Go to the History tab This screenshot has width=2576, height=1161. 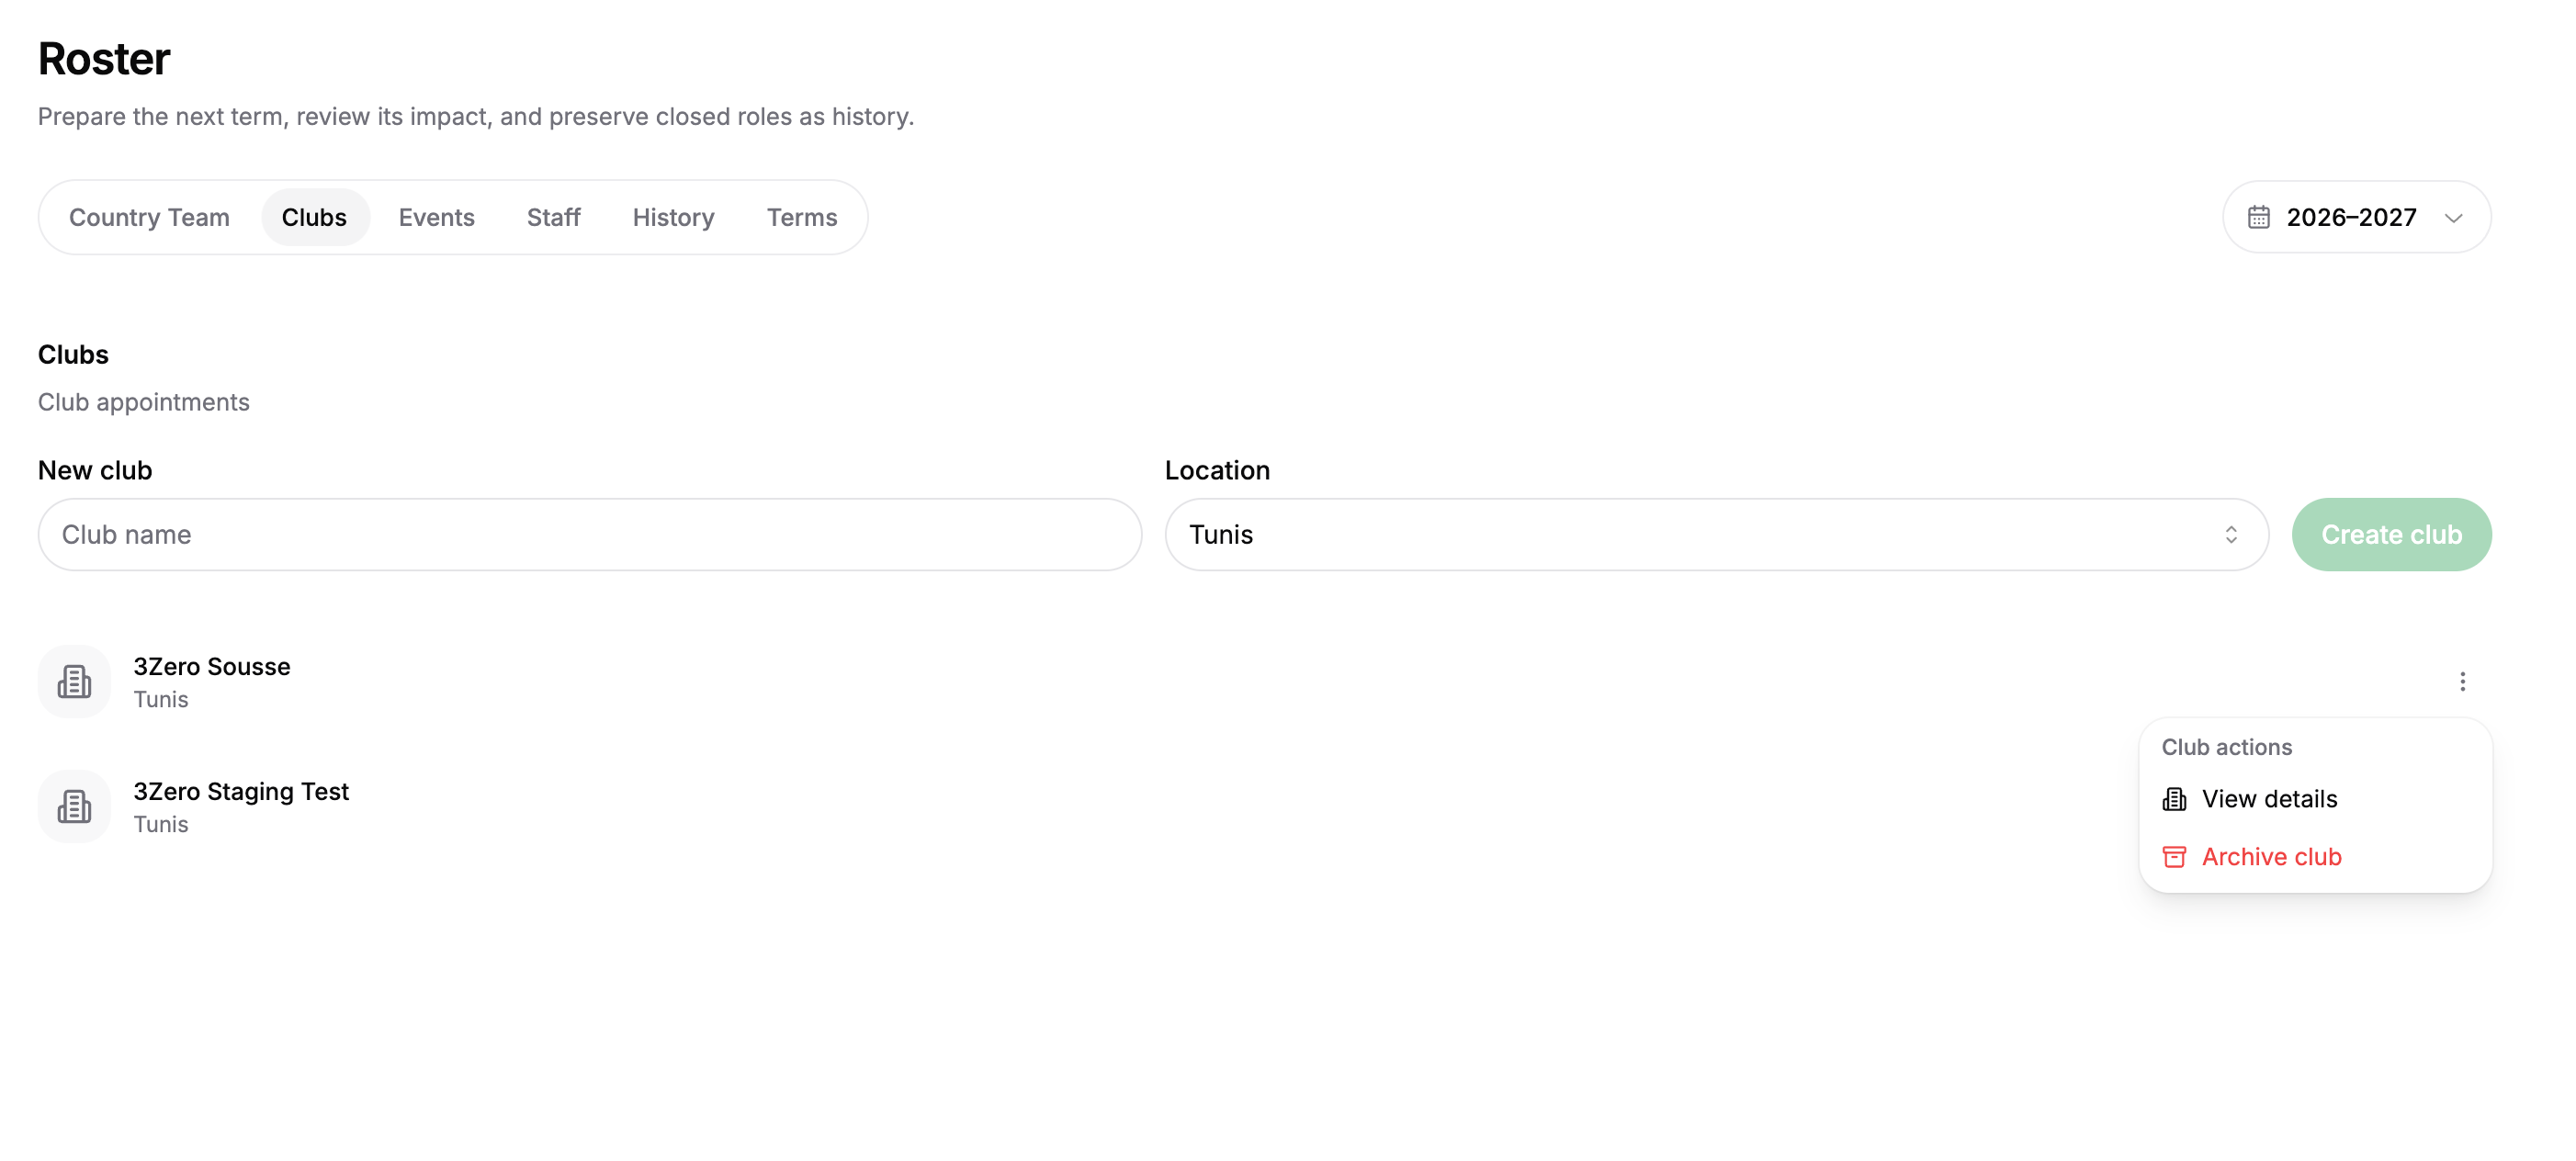tap(673, 217)
